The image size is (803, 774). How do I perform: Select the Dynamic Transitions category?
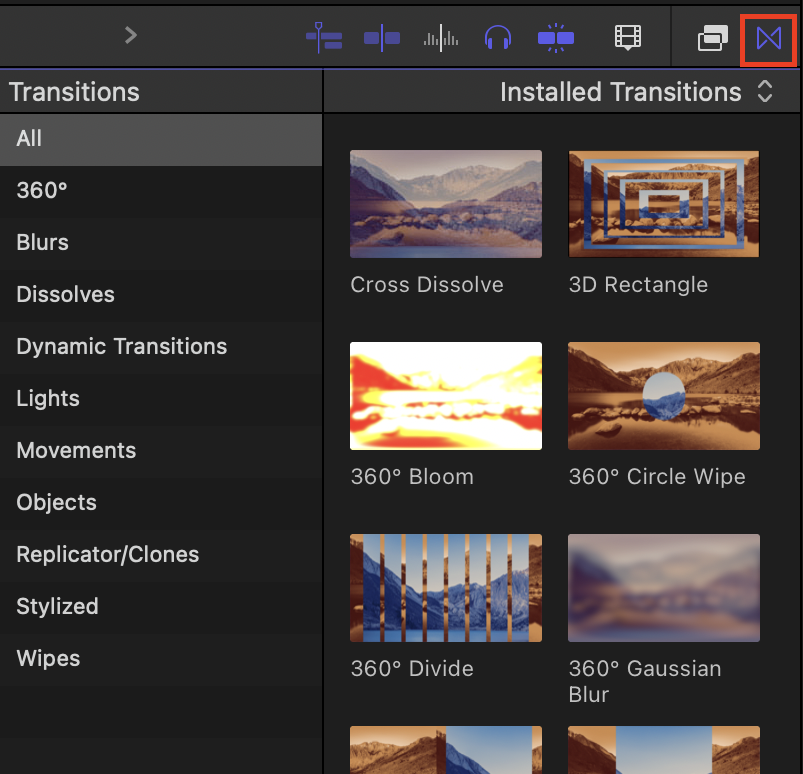click(x=161, y=347)
